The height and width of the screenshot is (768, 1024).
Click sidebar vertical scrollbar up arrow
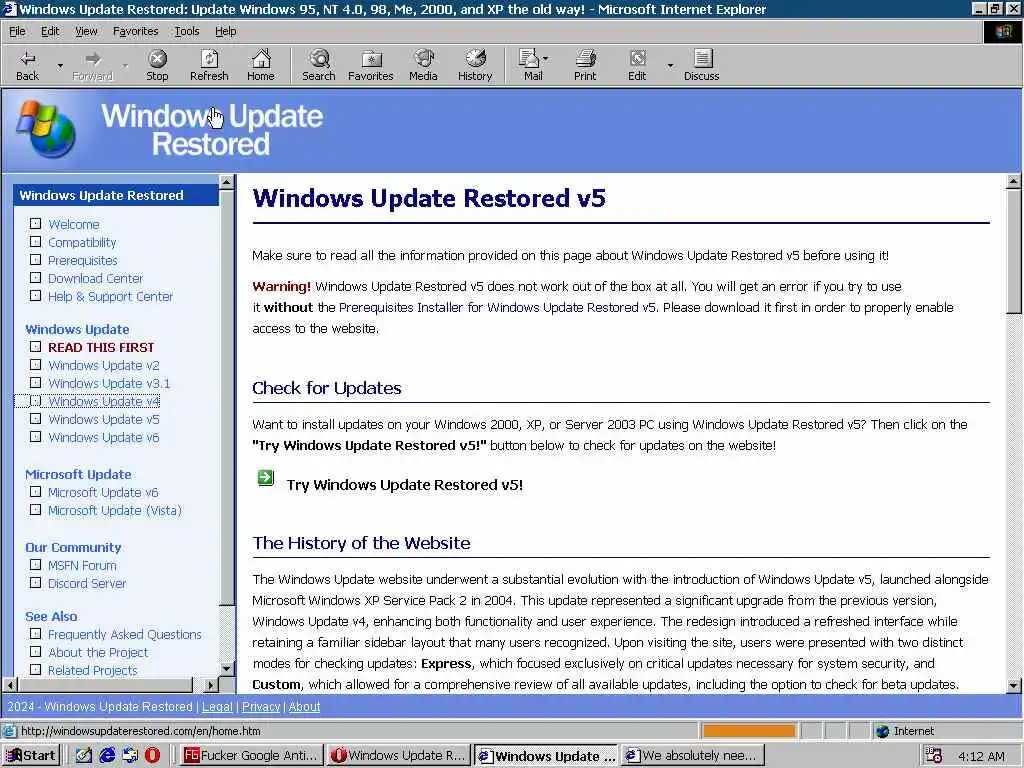[227, 182]
